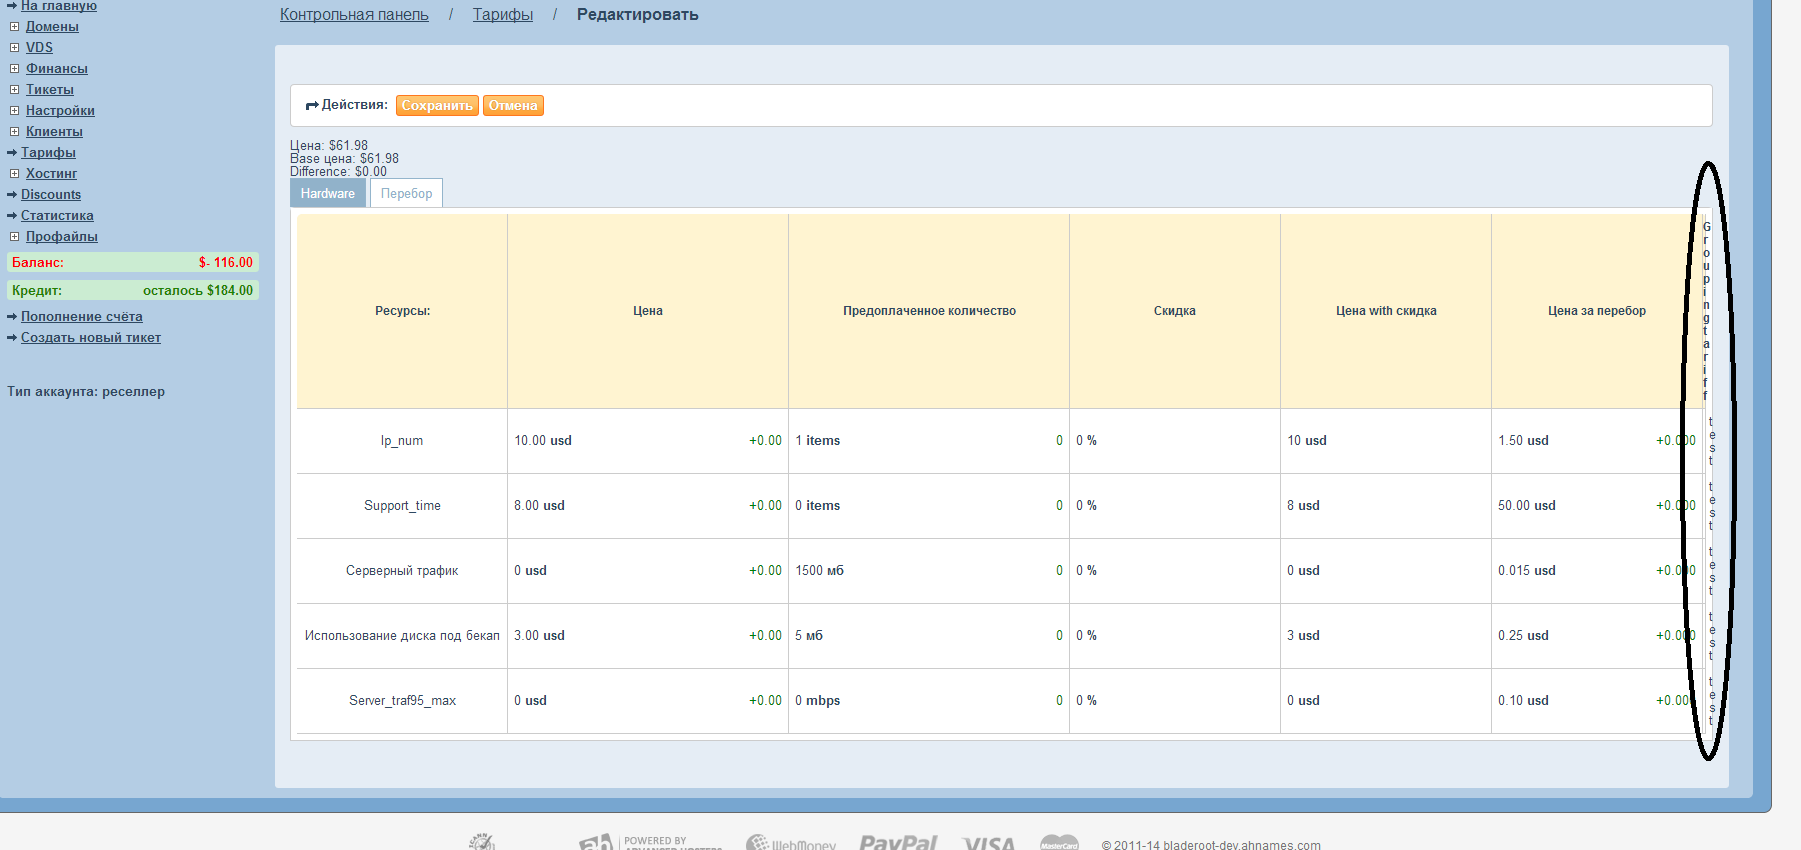Click the Создать новый тикет link
This screenshot has width=1801, height=850.
pyautogui.click(x=91, y=338)
